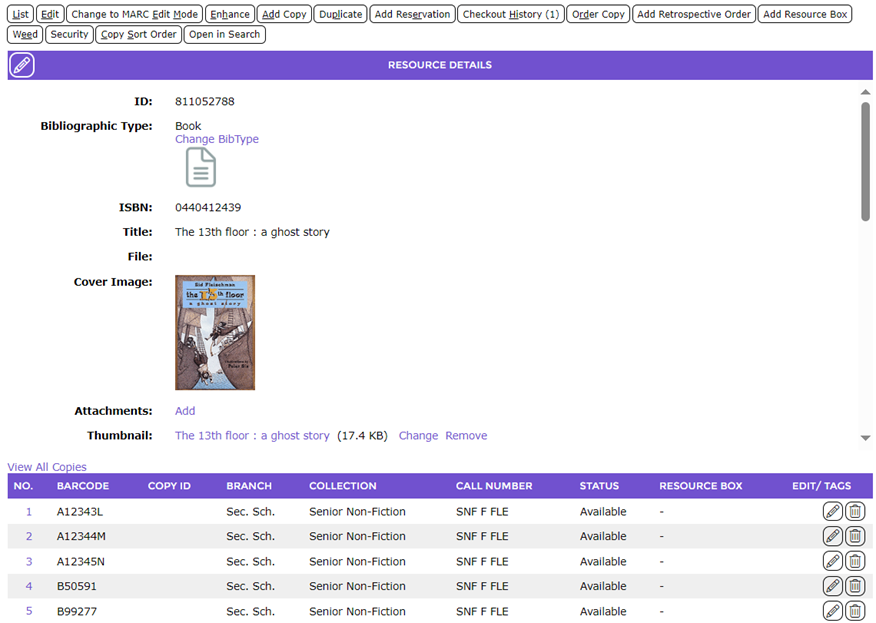Click the details panel scrollbar thumb

(x=865, y=161)
